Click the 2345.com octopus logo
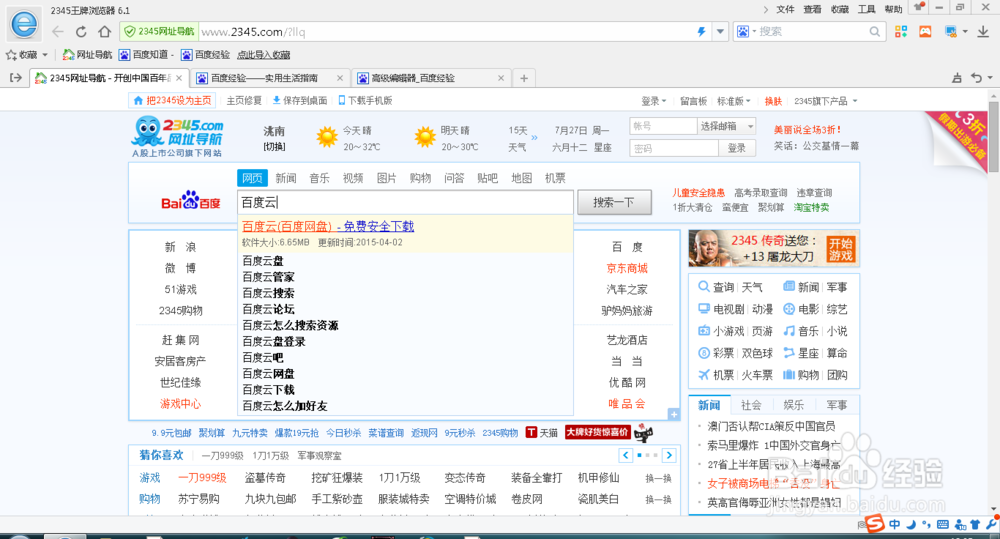Image resolution: width=1000 pixels, height=539 pixels. pyautogui.click(x=177, y=137)
